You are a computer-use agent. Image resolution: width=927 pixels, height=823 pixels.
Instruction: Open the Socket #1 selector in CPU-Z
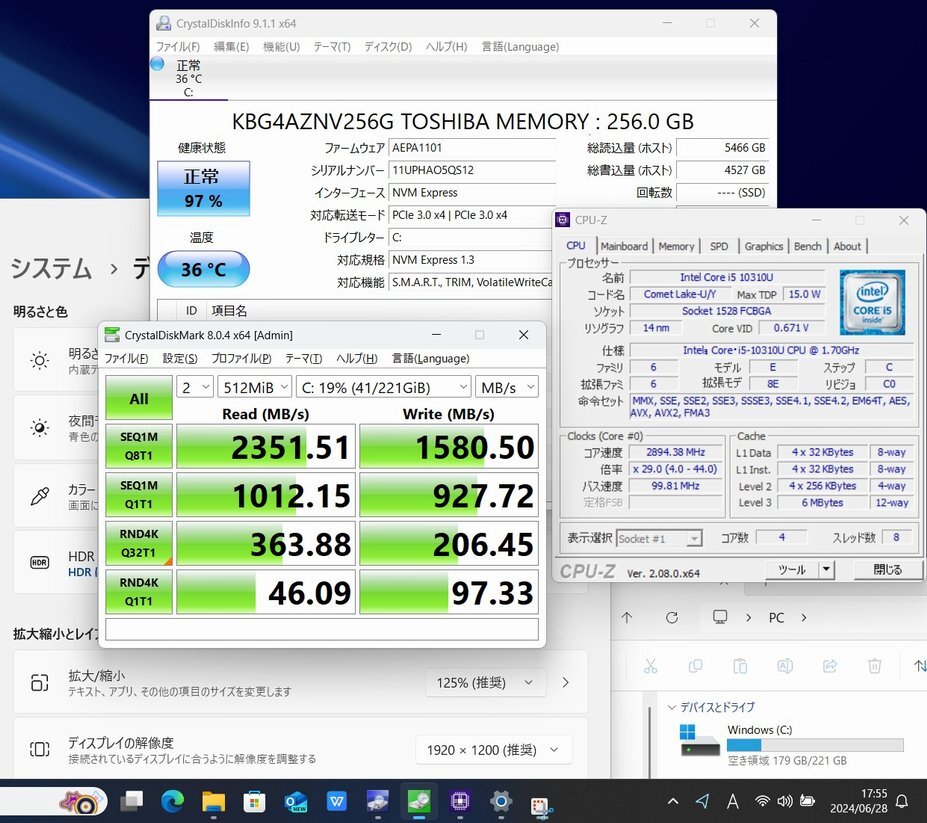(x=659, y=539)
